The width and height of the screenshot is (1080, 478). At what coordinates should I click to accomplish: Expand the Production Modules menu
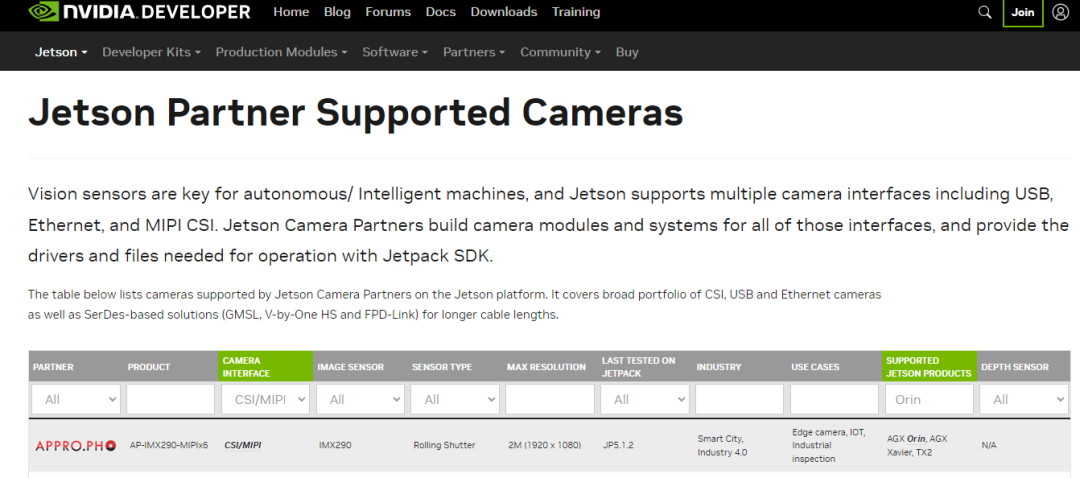281,52
